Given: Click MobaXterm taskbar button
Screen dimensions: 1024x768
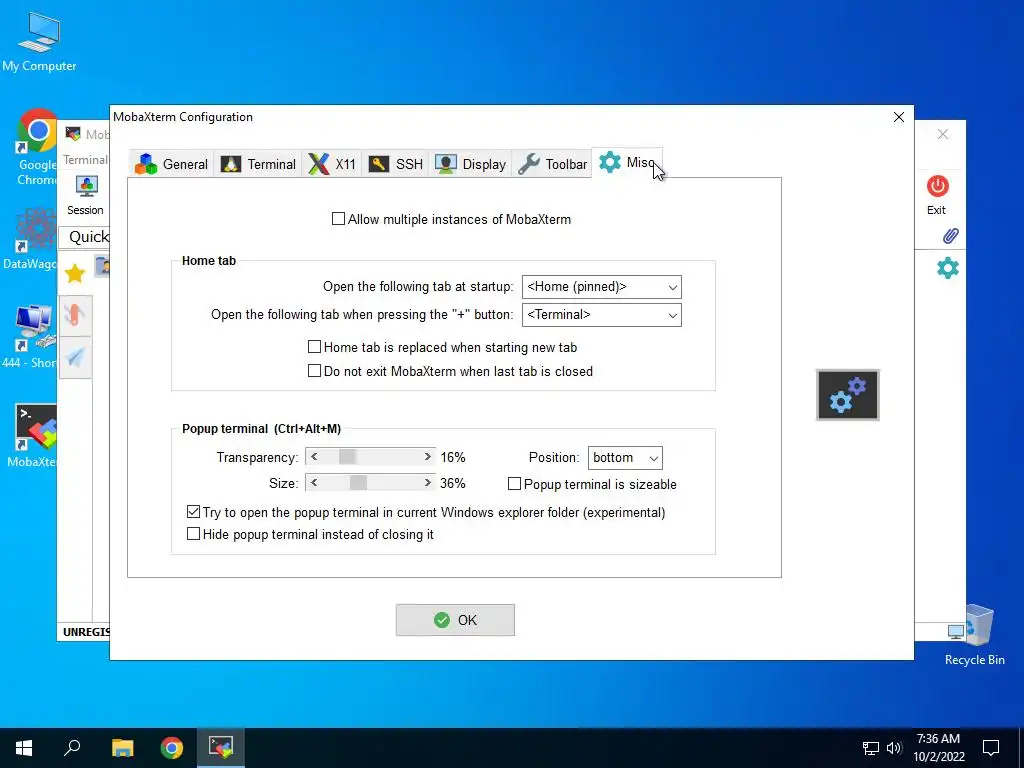Looking at the screenshot, I should (x=221, y=748).
